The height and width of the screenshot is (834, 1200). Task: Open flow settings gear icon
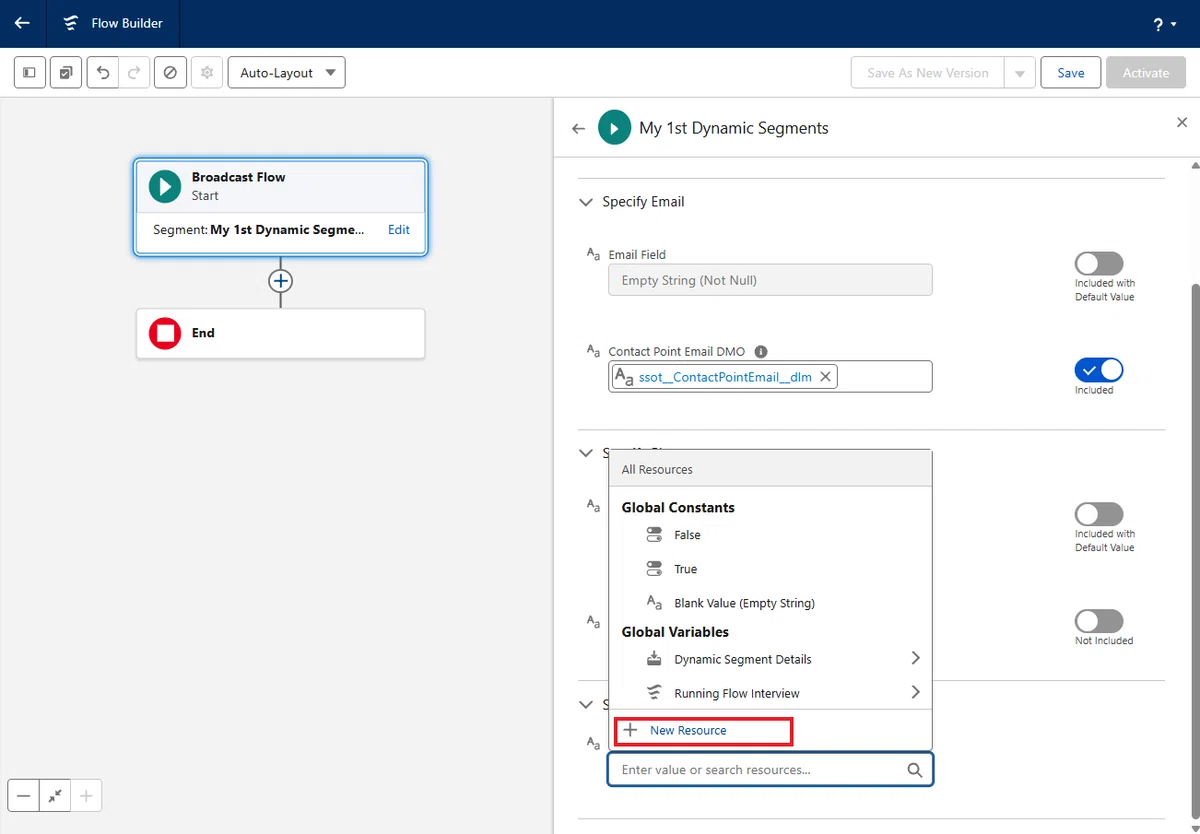[207, 73]
